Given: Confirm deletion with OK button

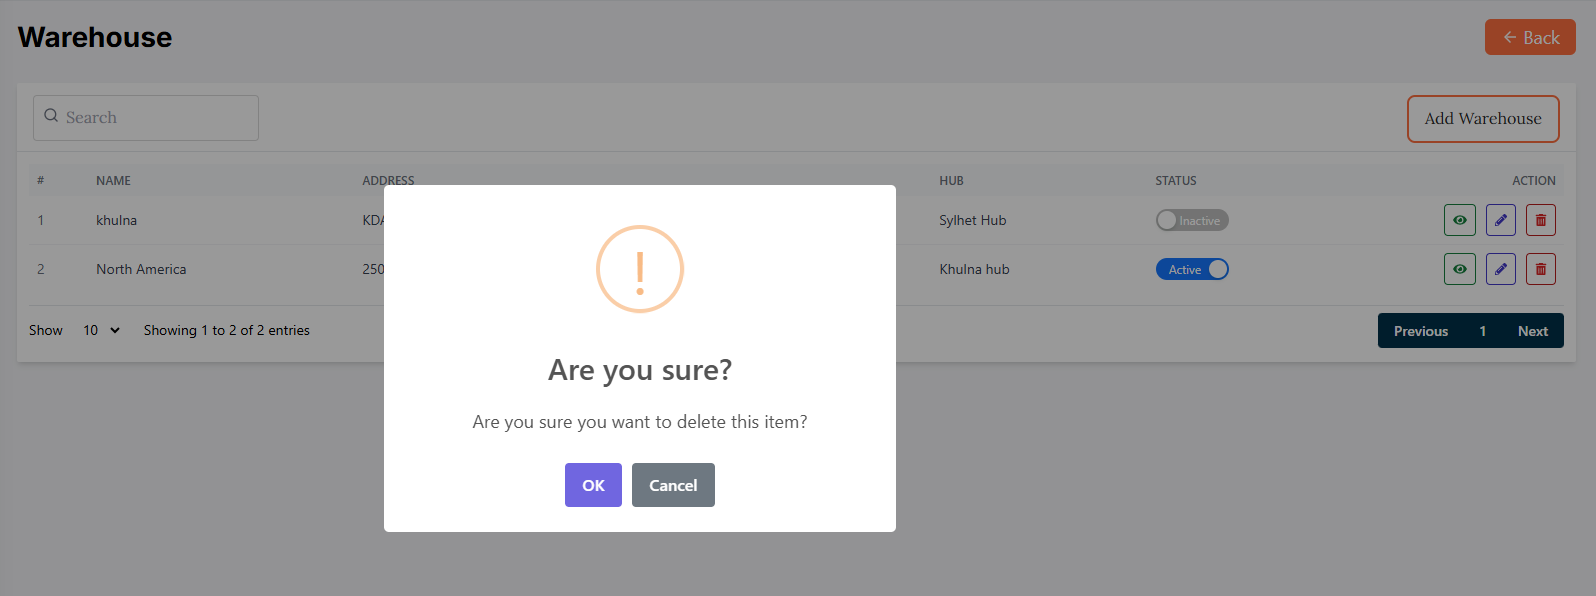Looking at the screenshot, I should (593, 485).
